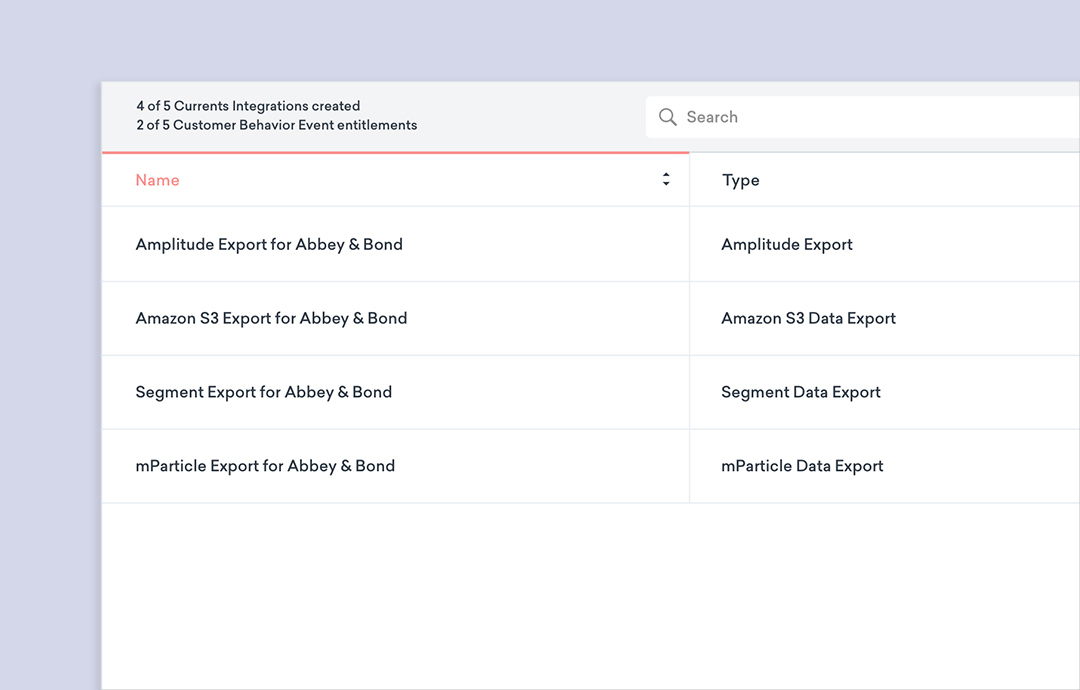Click the mParticle Data Export type cell
The width and height of the screenshot is (1080, 690).
[x=802, y=466]
